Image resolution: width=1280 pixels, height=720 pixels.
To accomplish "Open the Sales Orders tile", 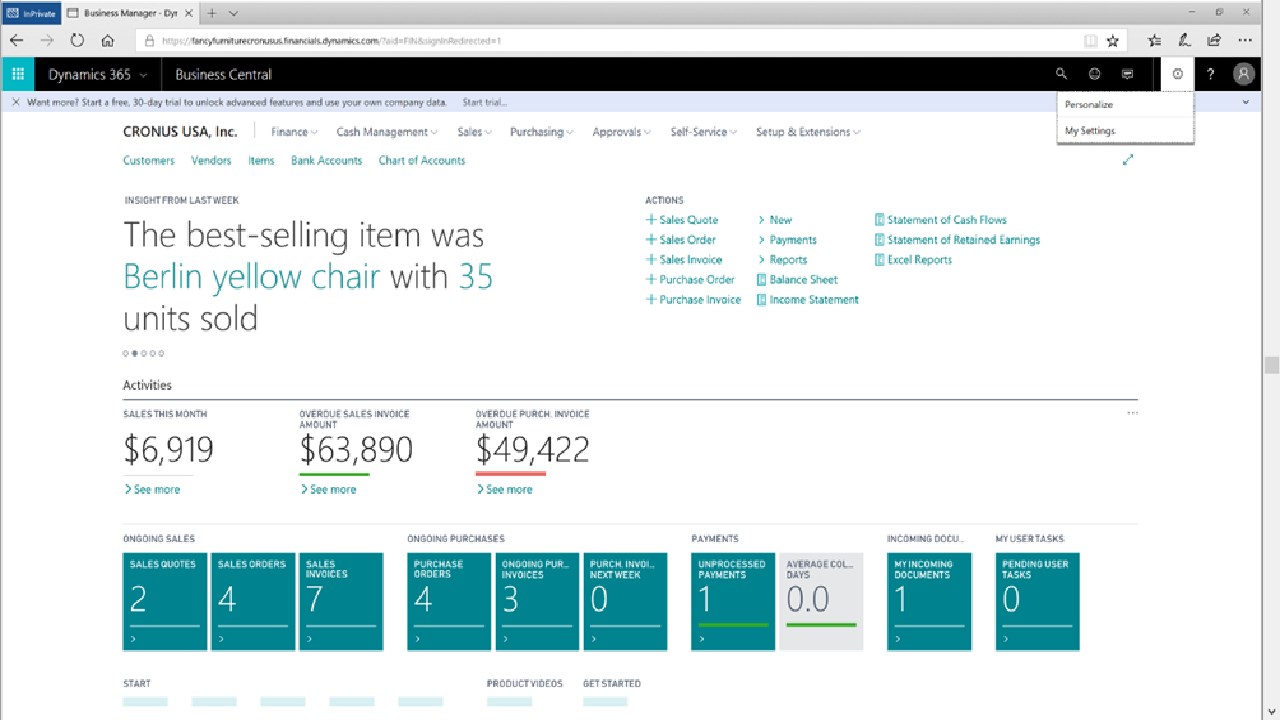I will 253,602.
